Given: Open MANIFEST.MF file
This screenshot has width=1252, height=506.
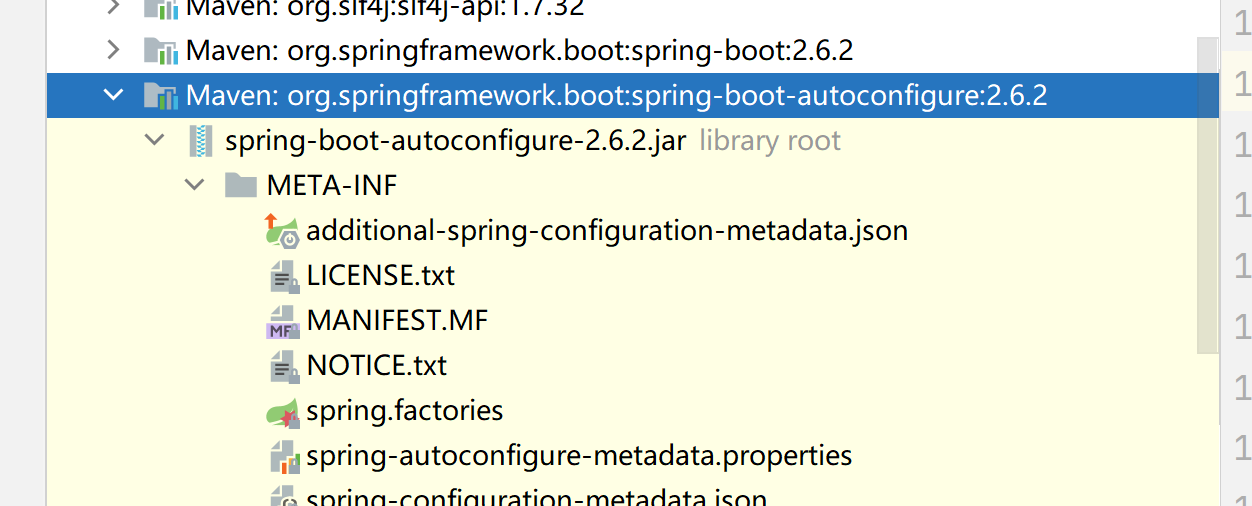Looking at the screenshot, I should (397, 320).
